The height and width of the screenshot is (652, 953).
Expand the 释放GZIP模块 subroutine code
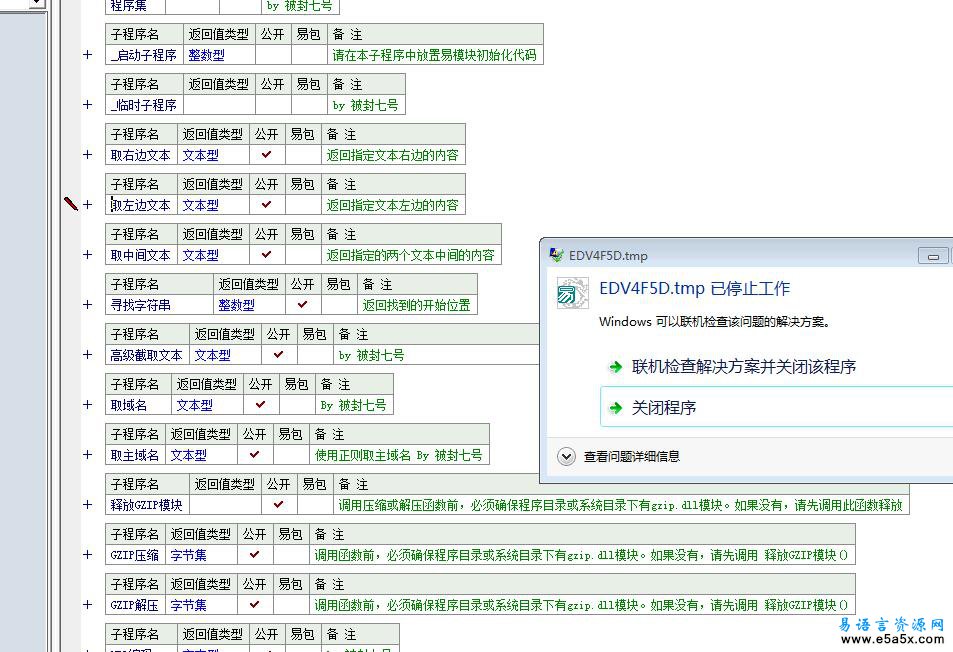(88, 505)
